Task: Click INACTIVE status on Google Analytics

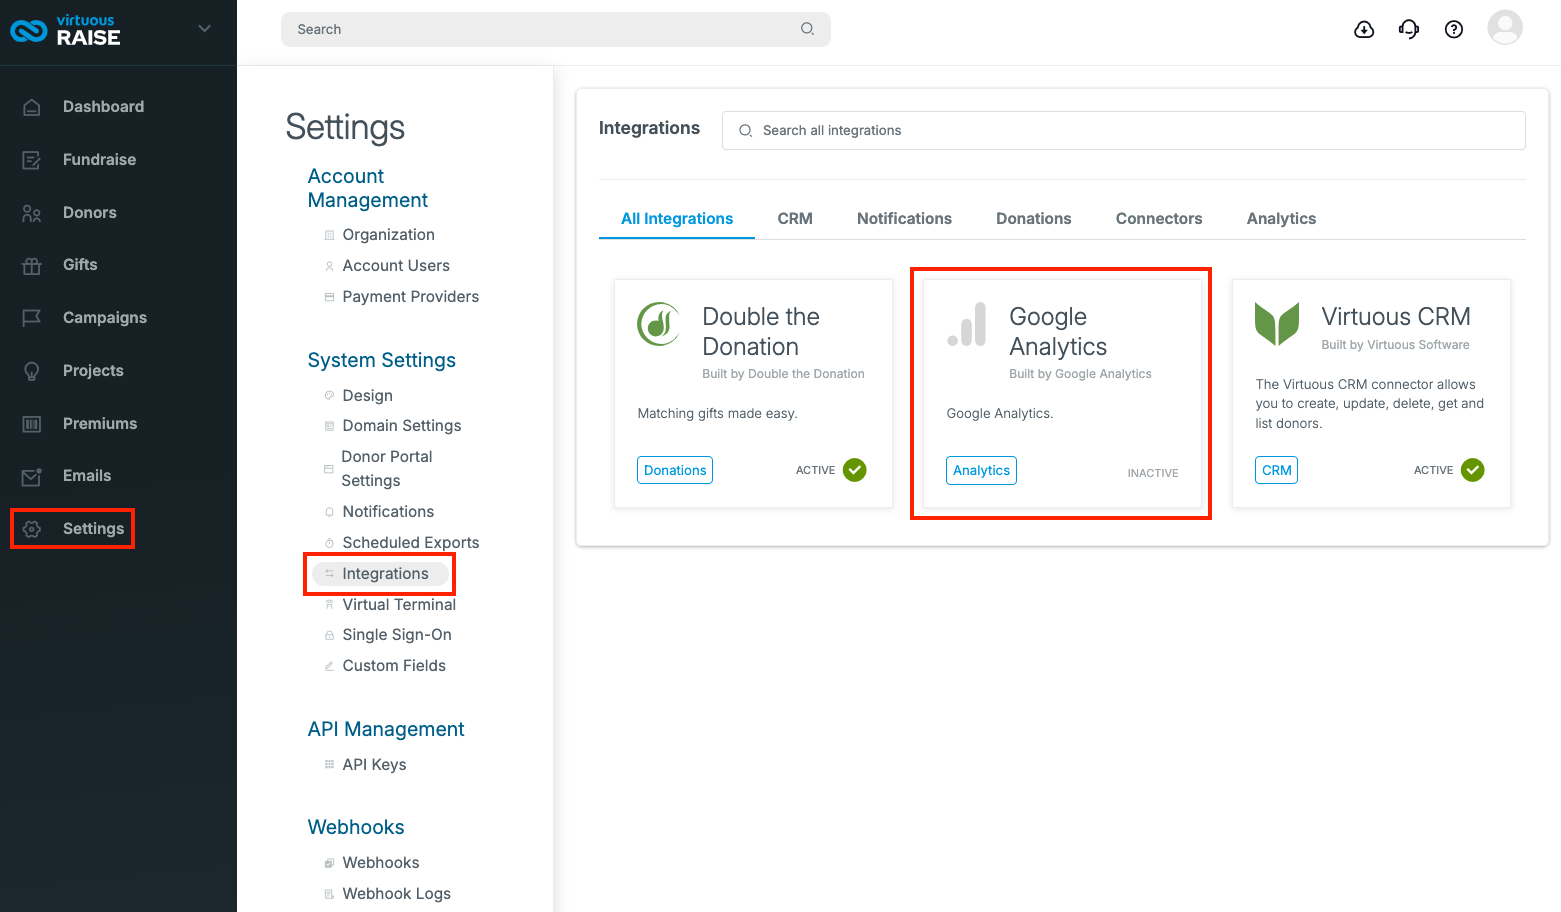Action: tap(1153, 473)
